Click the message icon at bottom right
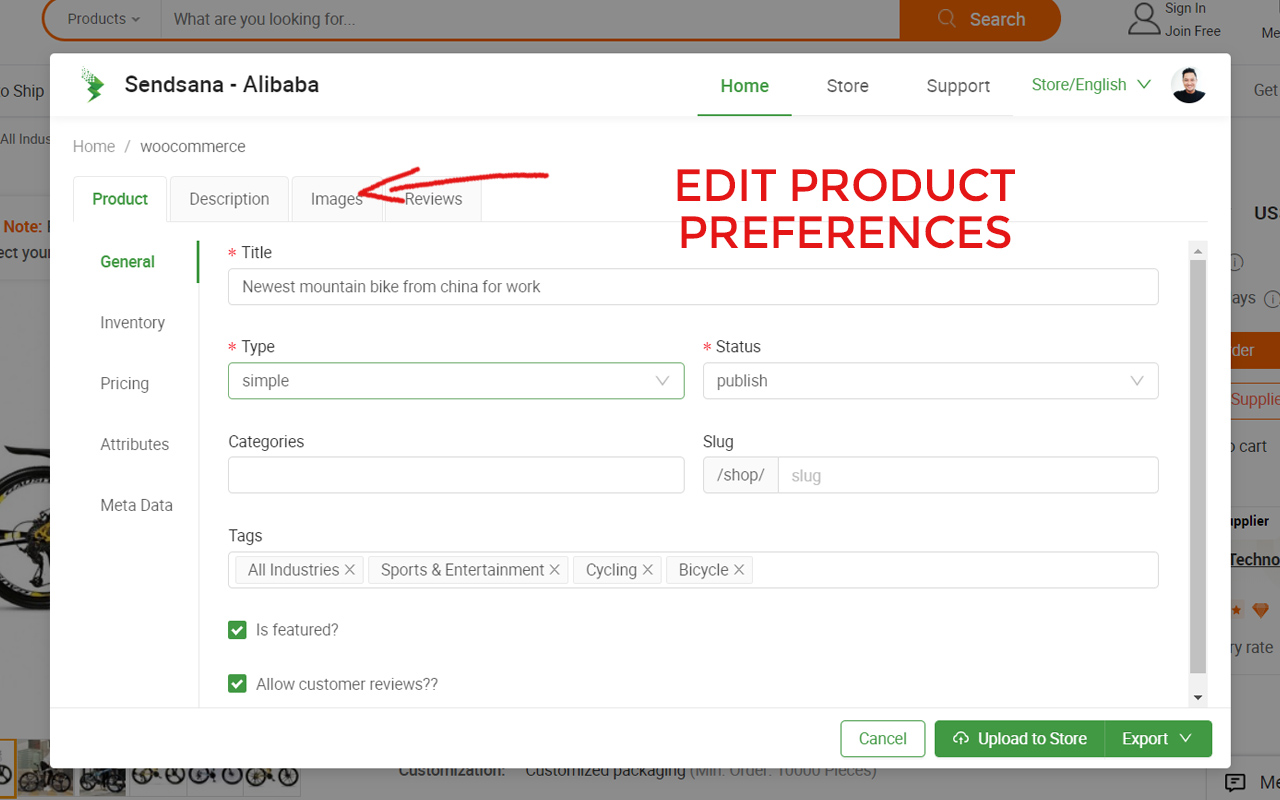The height and width of the screenshot is (800, 1280). point(1236,782)
